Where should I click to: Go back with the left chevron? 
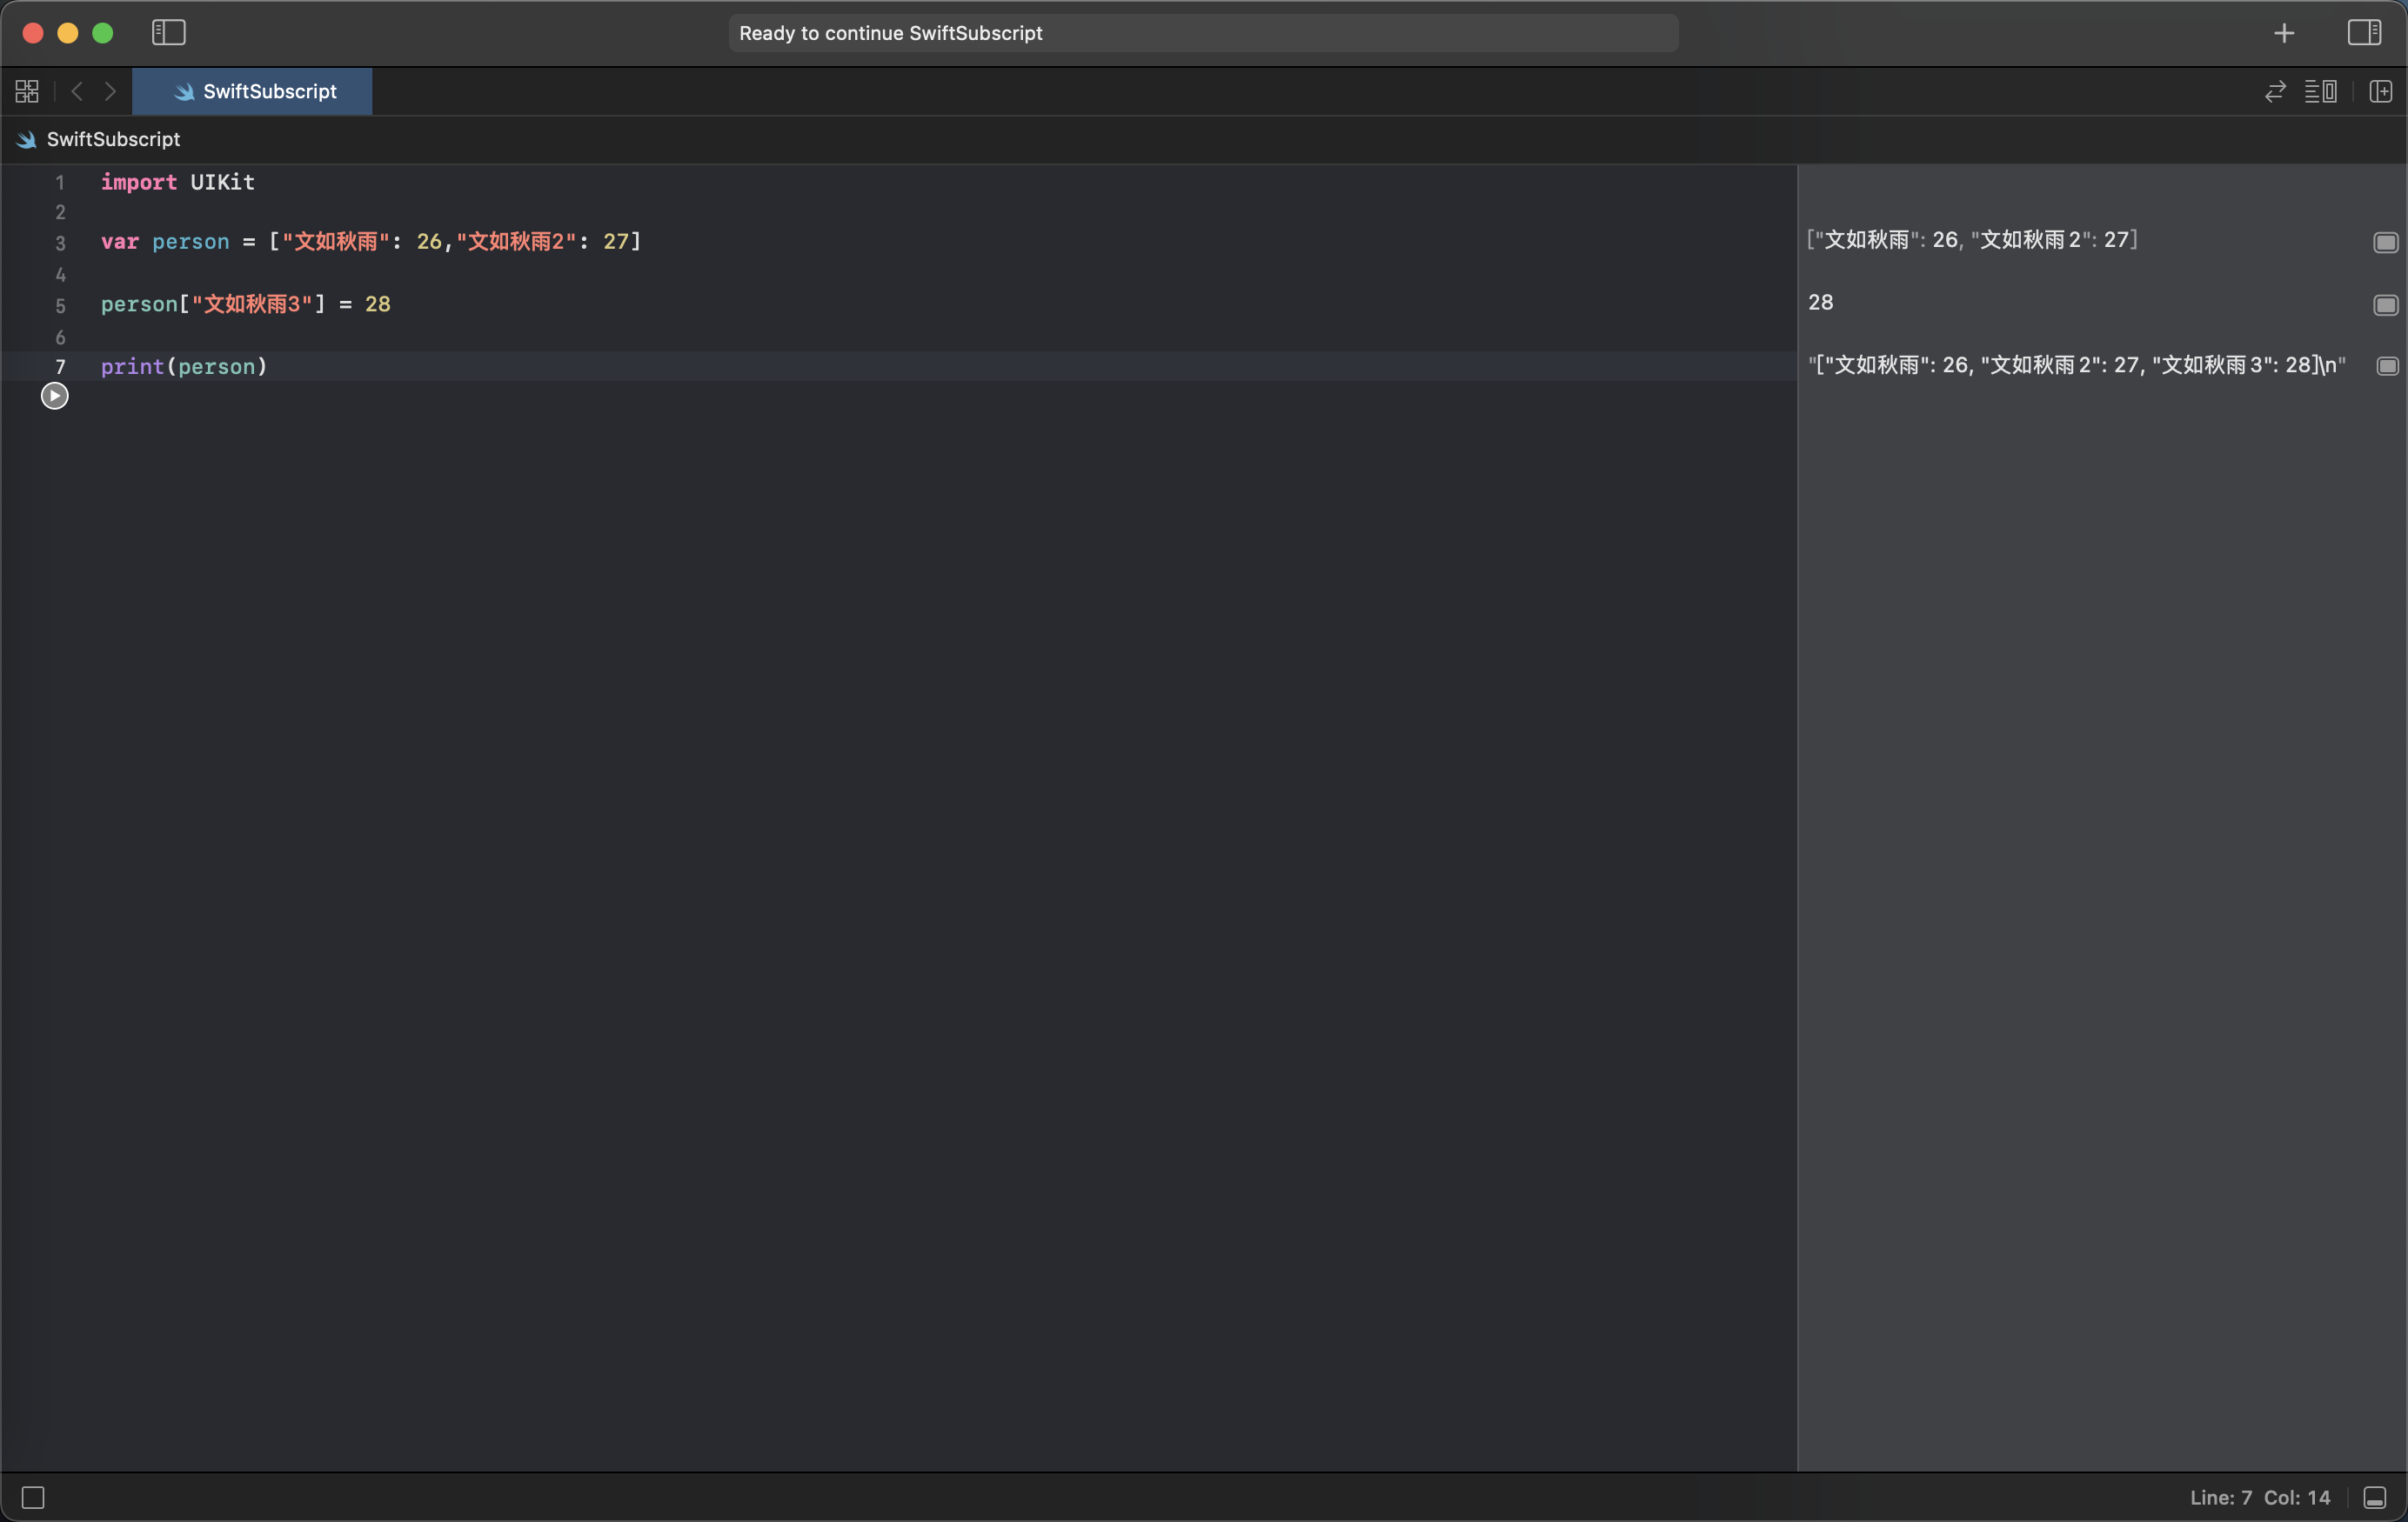77,91
